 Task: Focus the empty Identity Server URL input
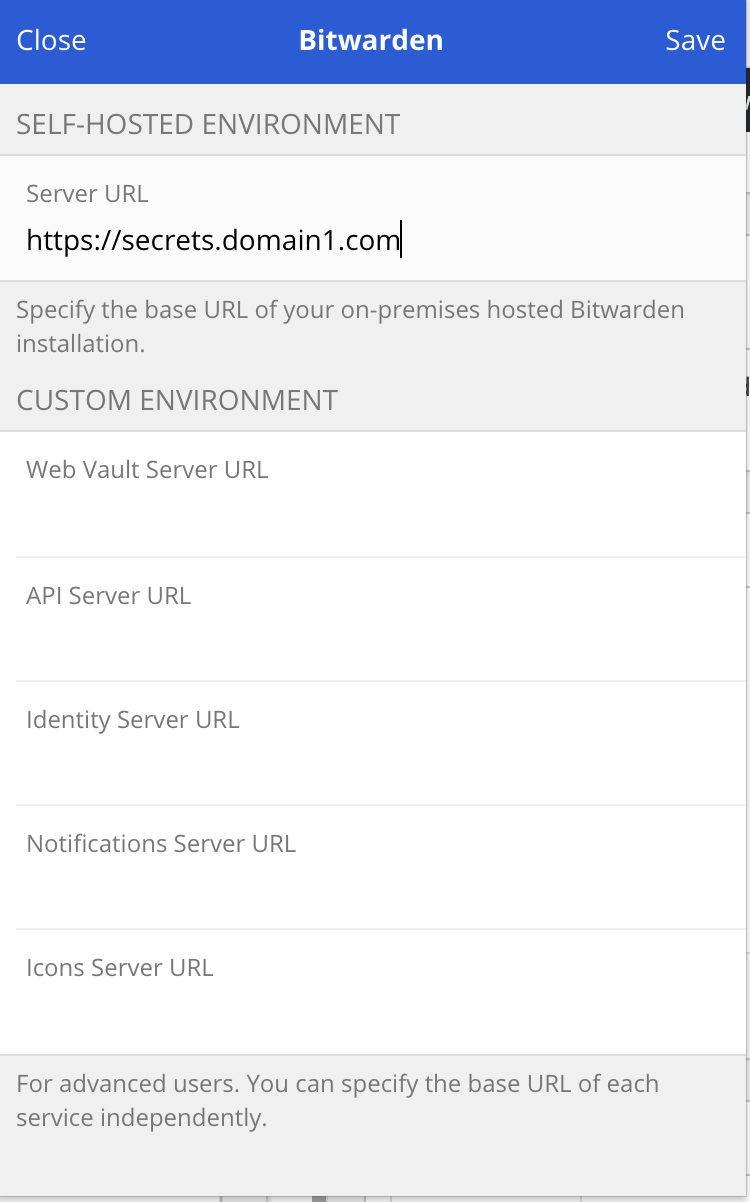[375, 765]
